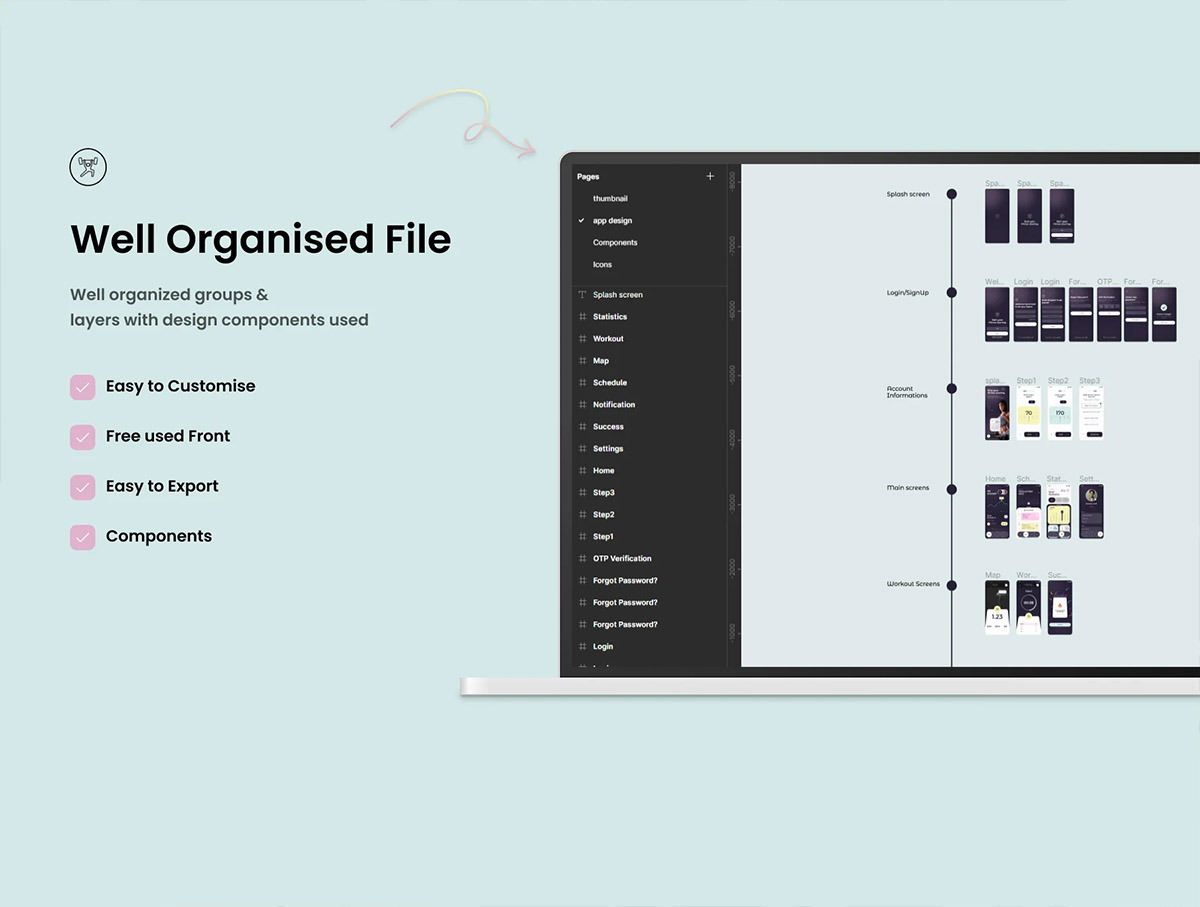Click the Main screens timeline dot
The image size is (1200, 907).
(952, 489)
